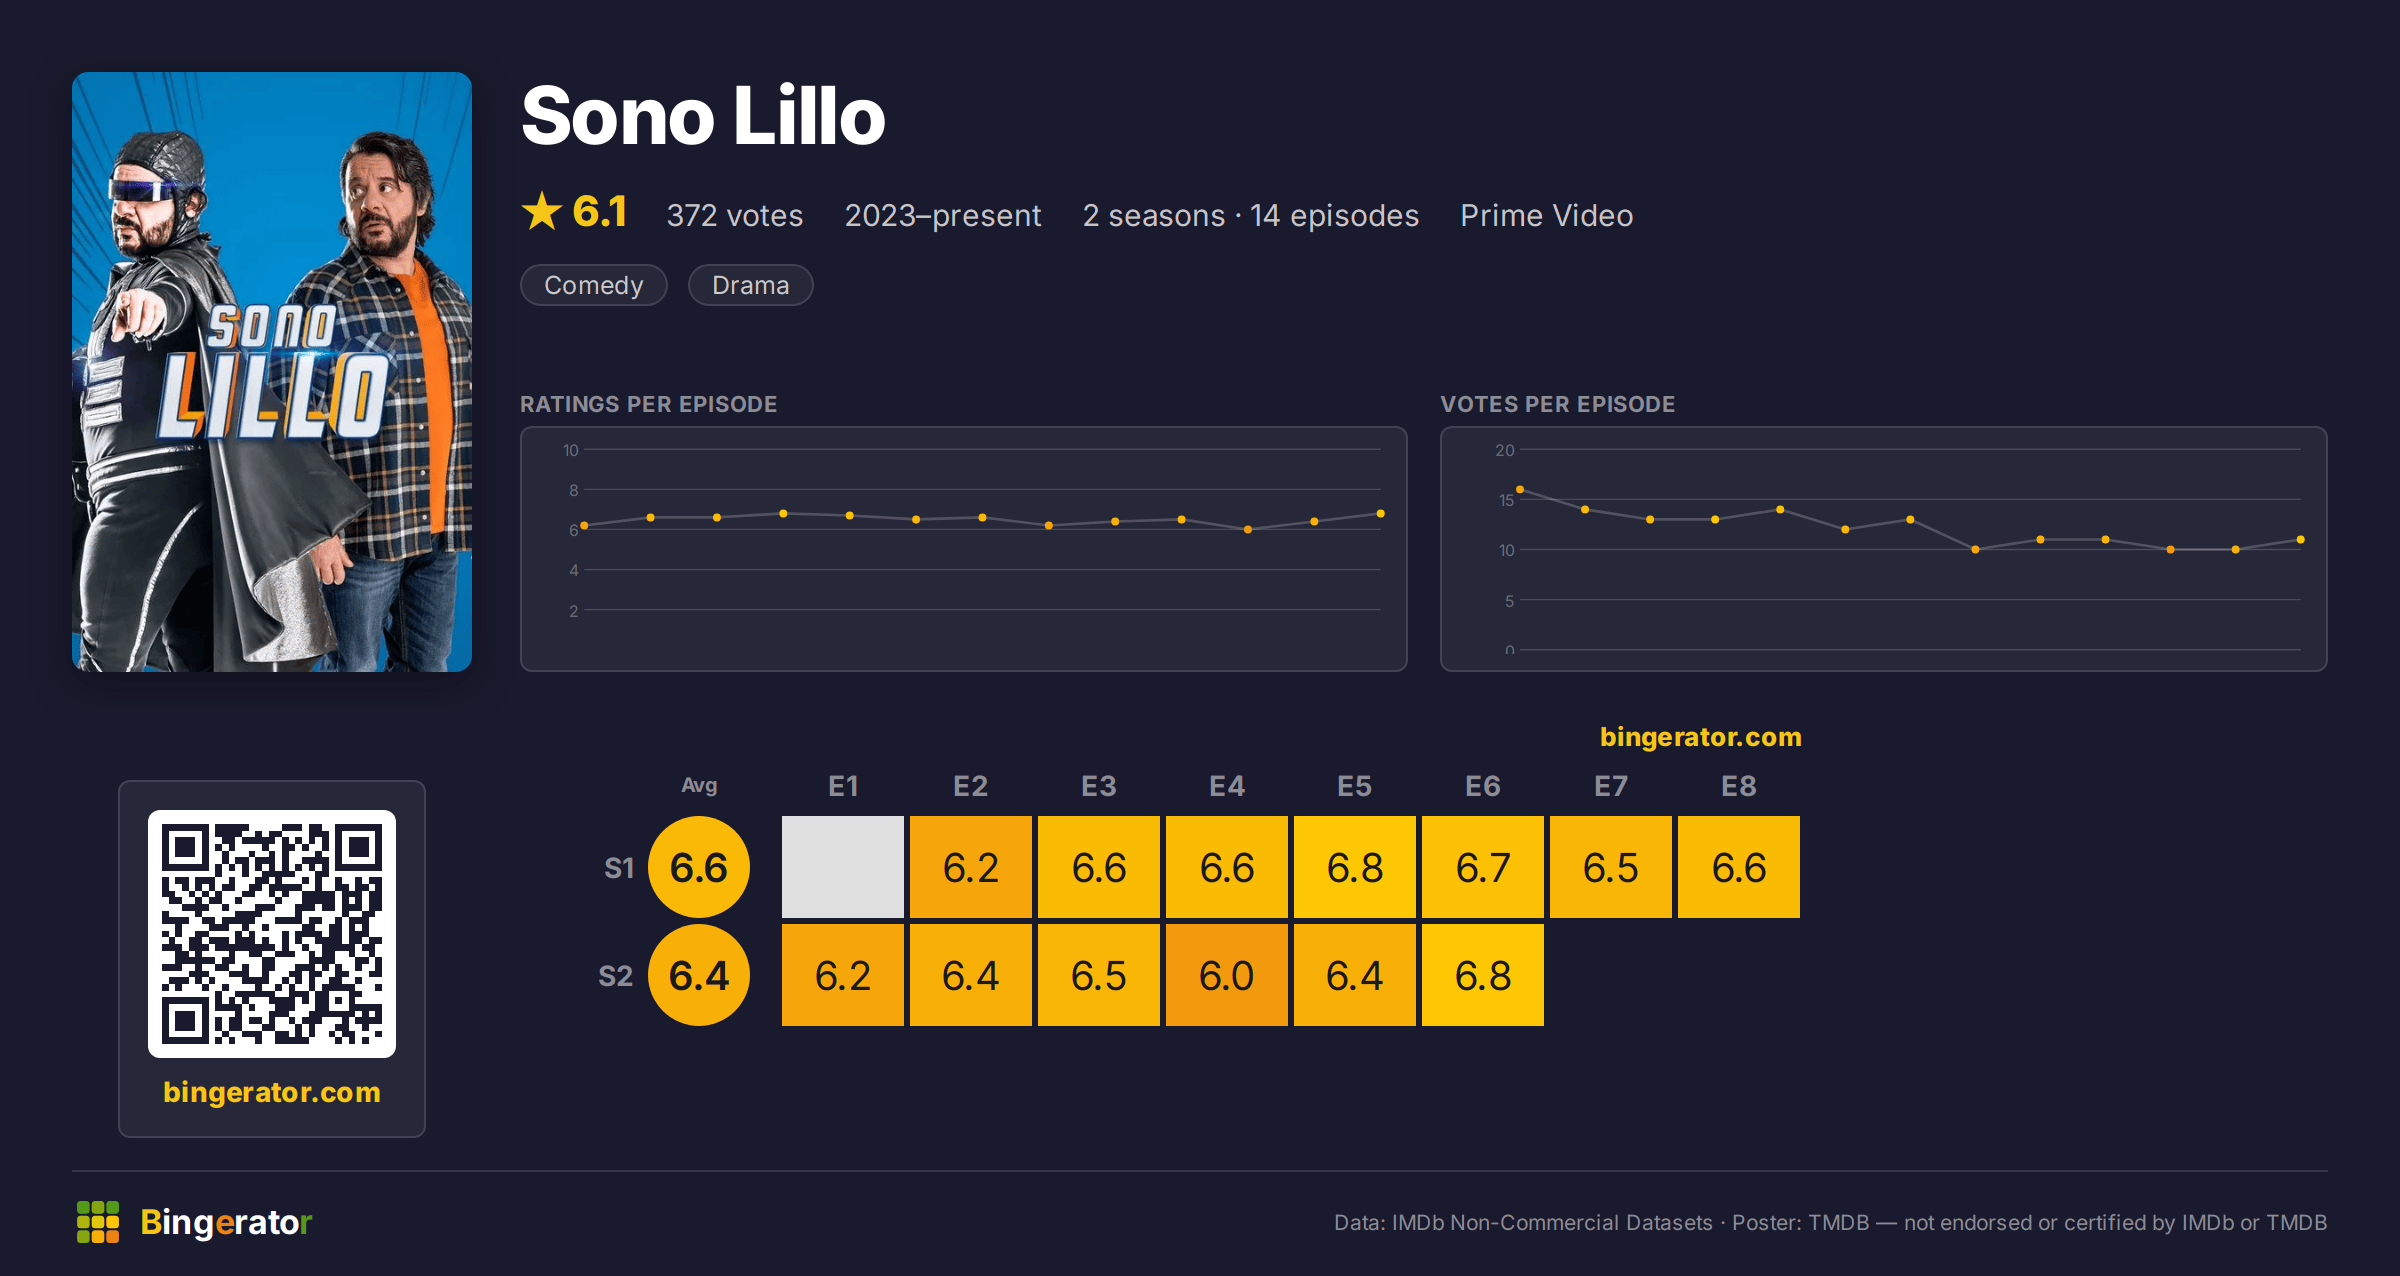2400x1276 pixels.
Task: Click first point on votes chart
Action: coord(1520,489)
